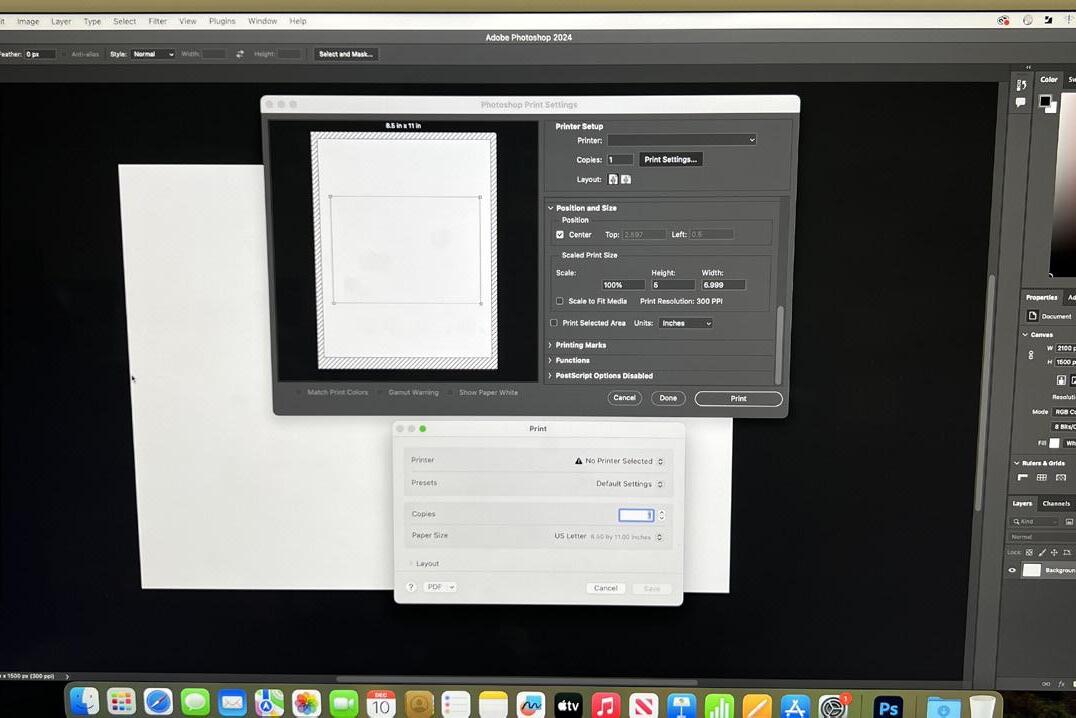Click the Select and Mask... button

click(x=346, y=54)
